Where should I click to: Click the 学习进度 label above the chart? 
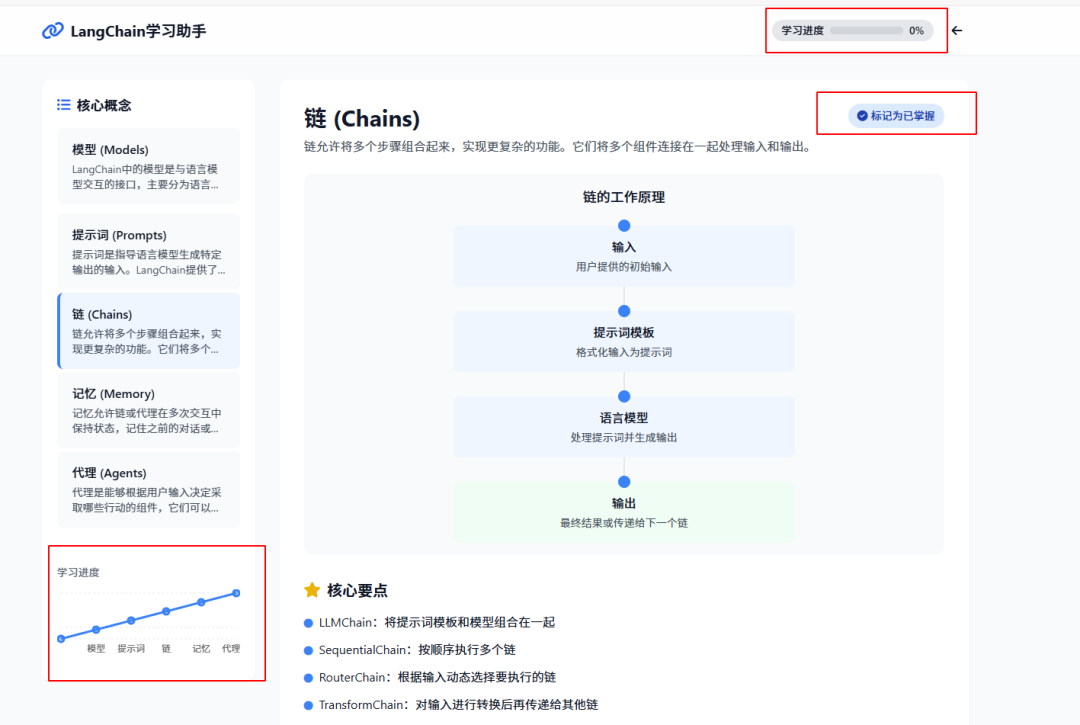pos(79,572)
